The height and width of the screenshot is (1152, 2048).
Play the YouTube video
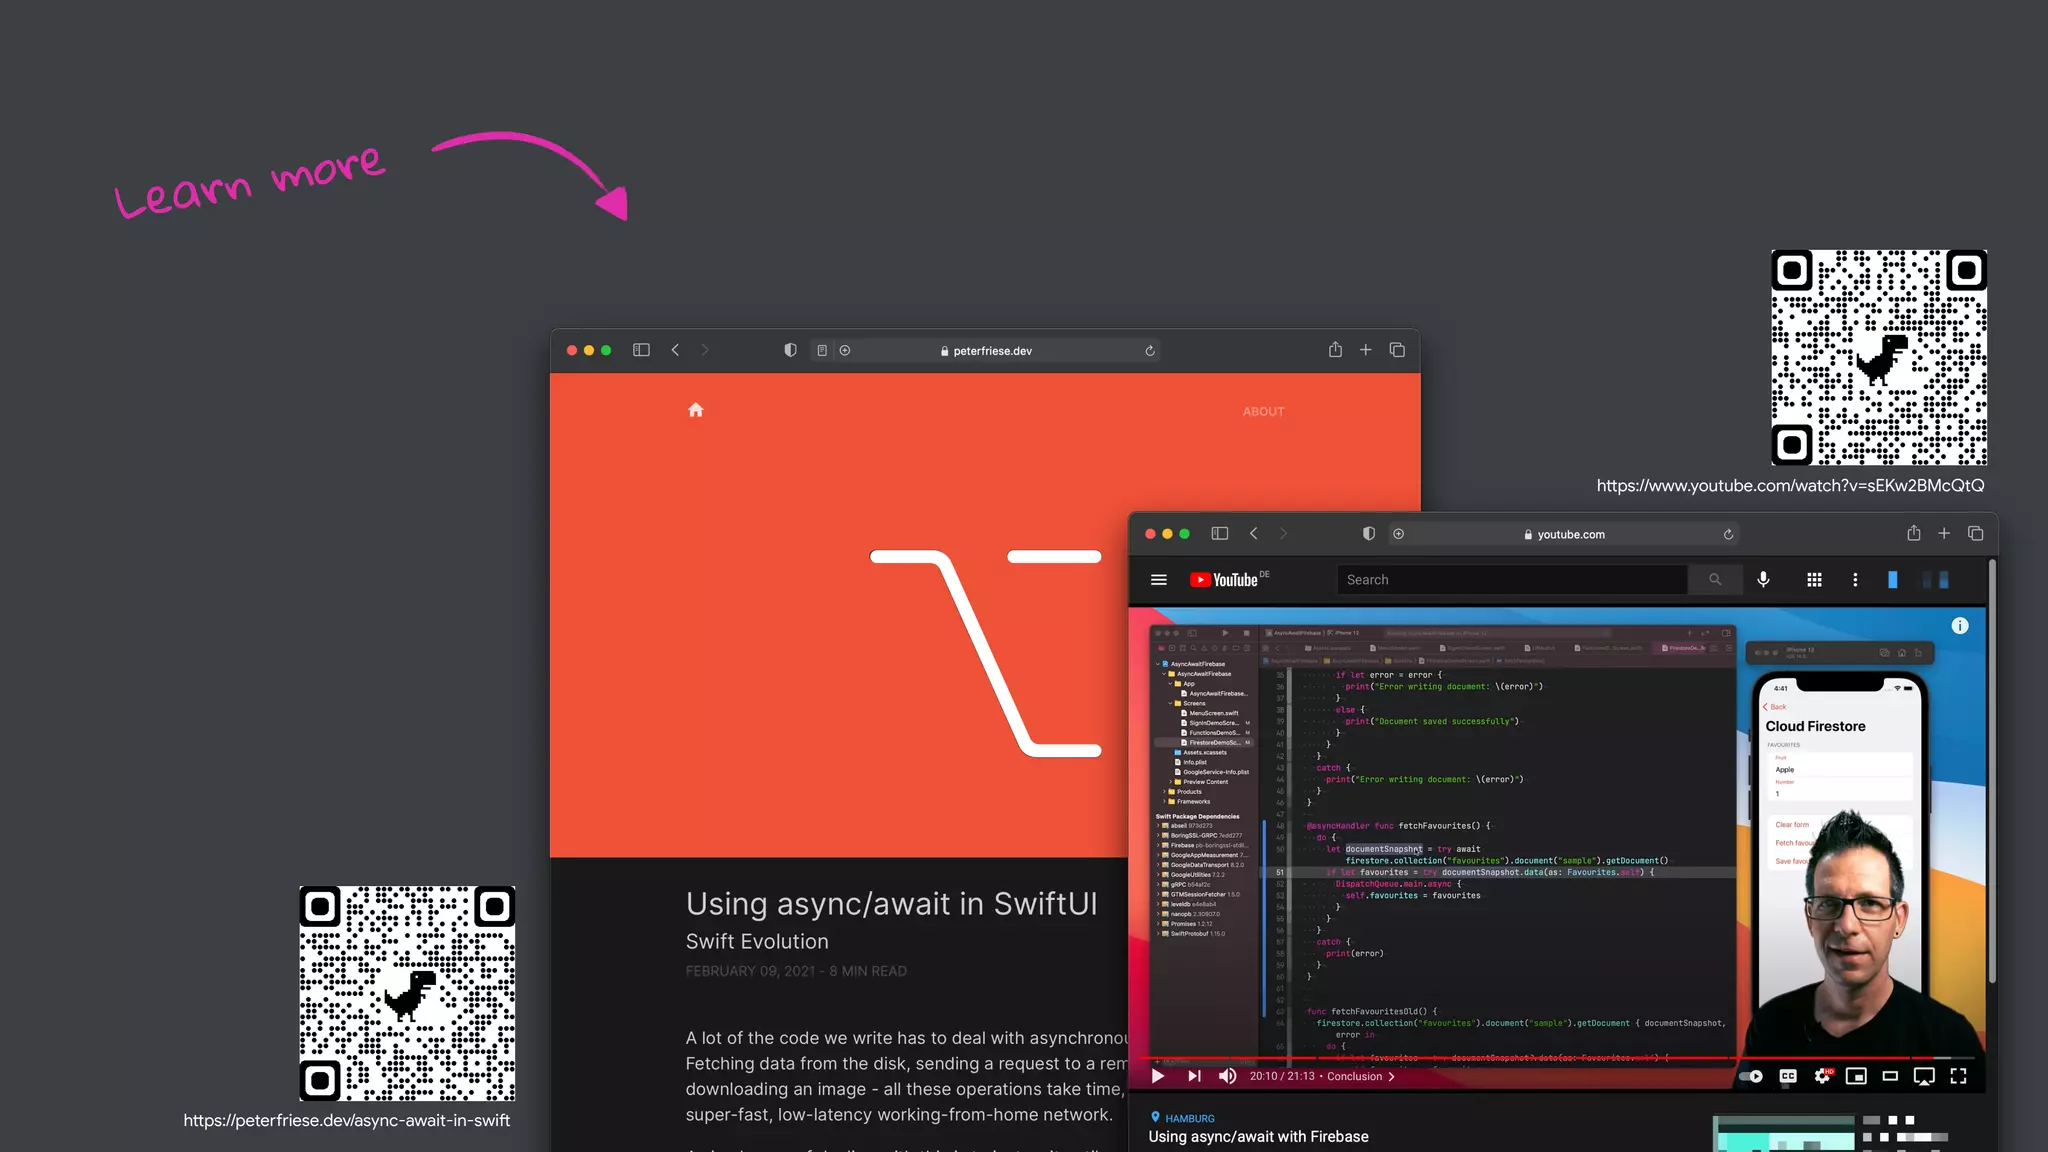[x=1158, y=1077]
